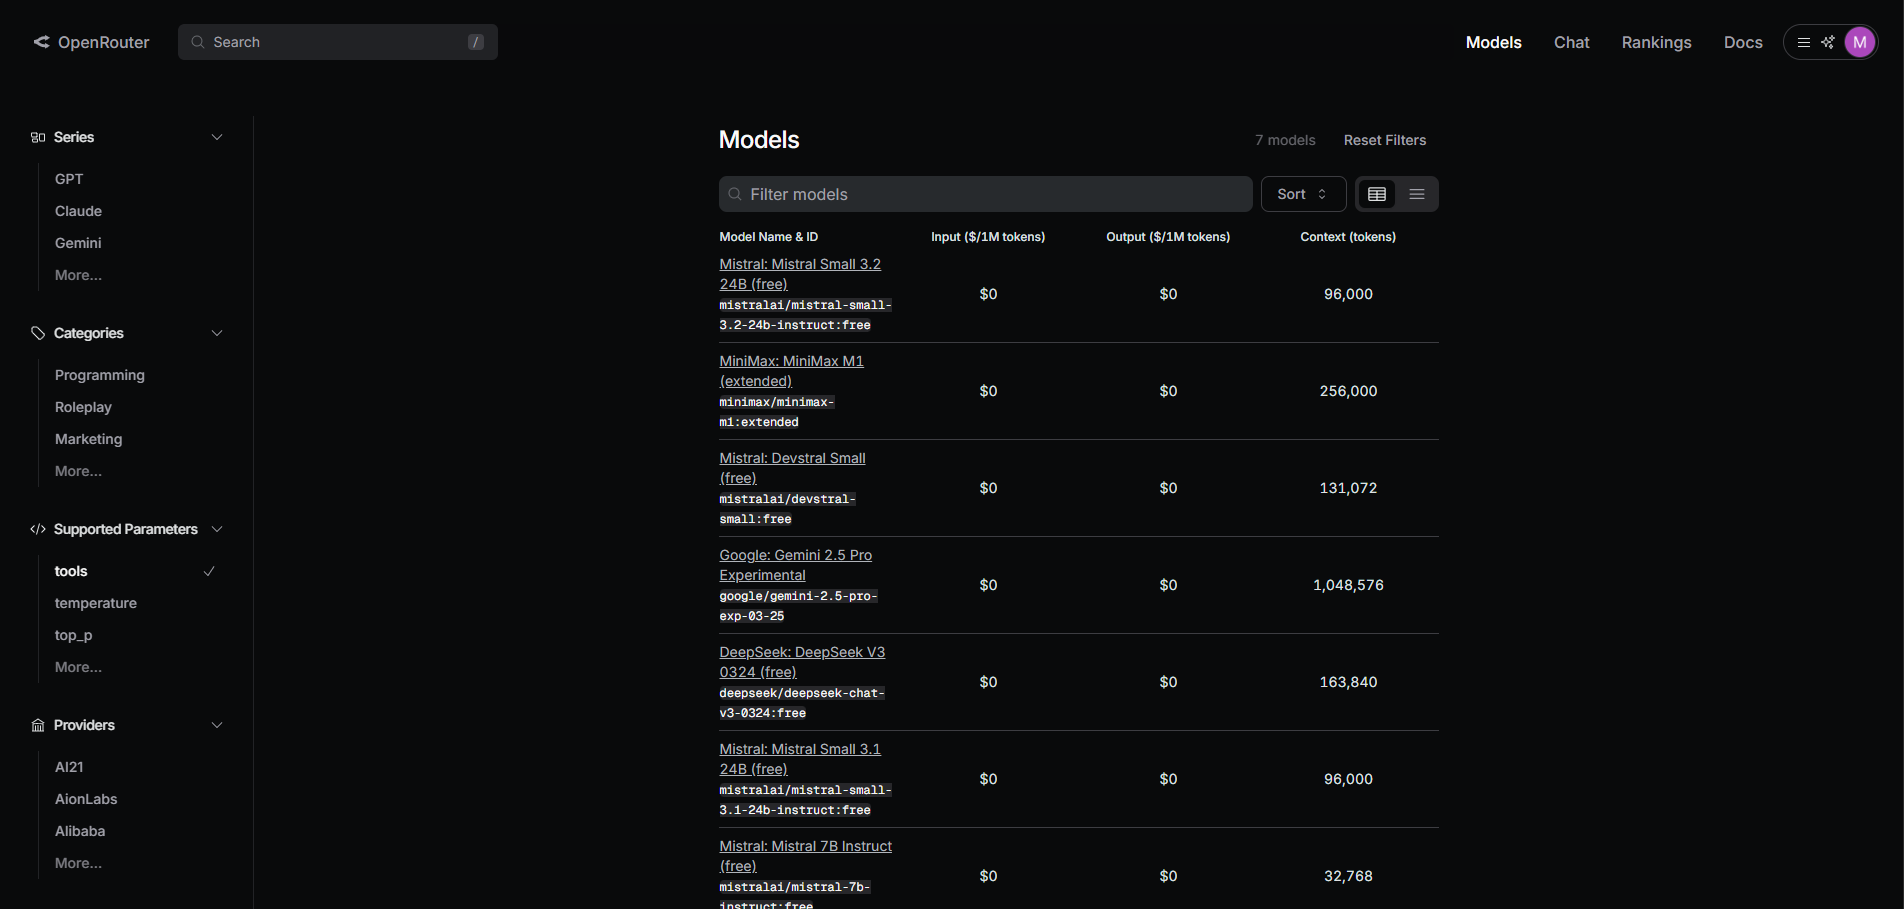Show more Categories options
Viewport: 1904px width, 909px height.
[x=78, y=471]
